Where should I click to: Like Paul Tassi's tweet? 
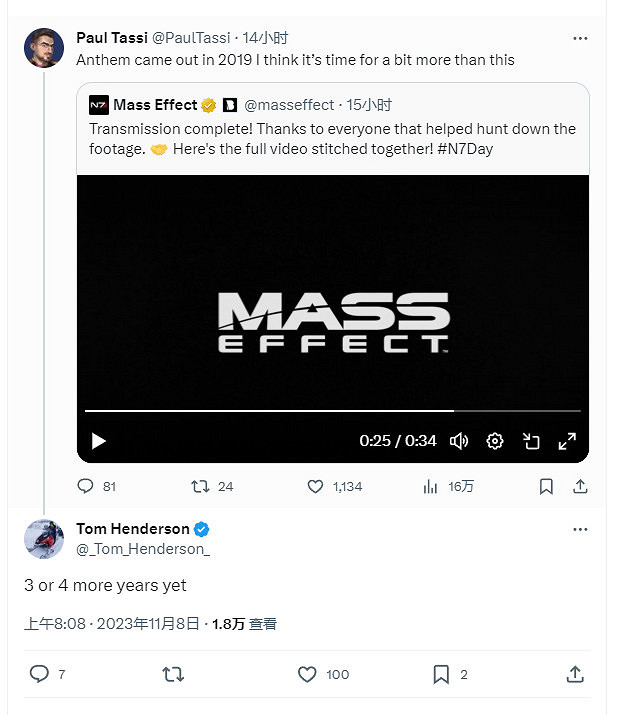[x=316, y=487]
